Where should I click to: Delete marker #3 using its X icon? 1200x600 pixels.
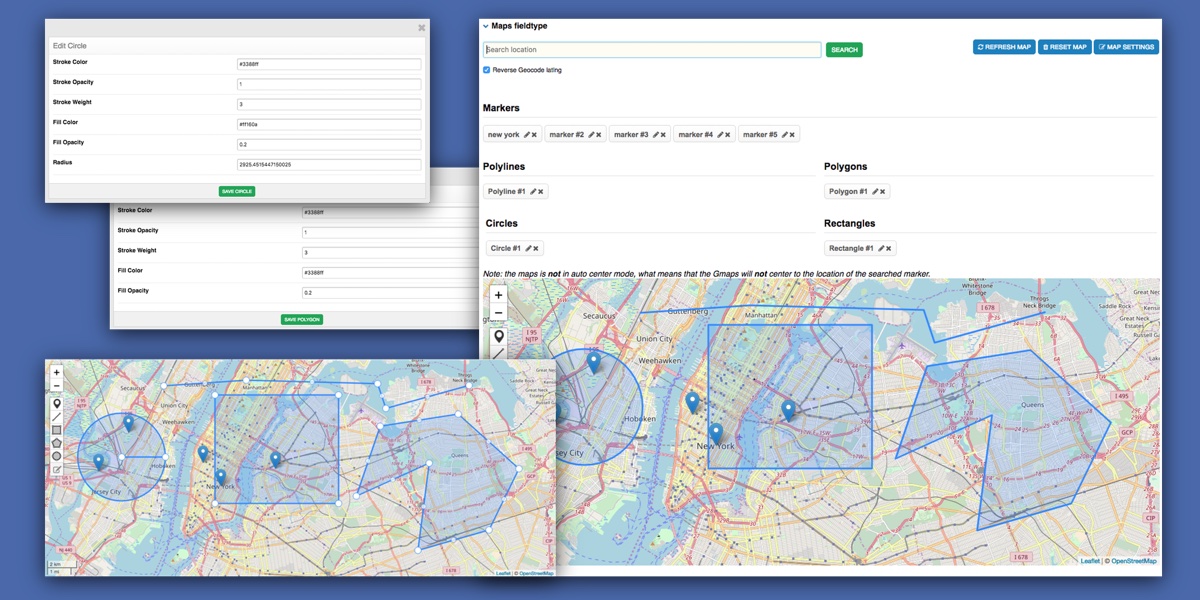663,135
